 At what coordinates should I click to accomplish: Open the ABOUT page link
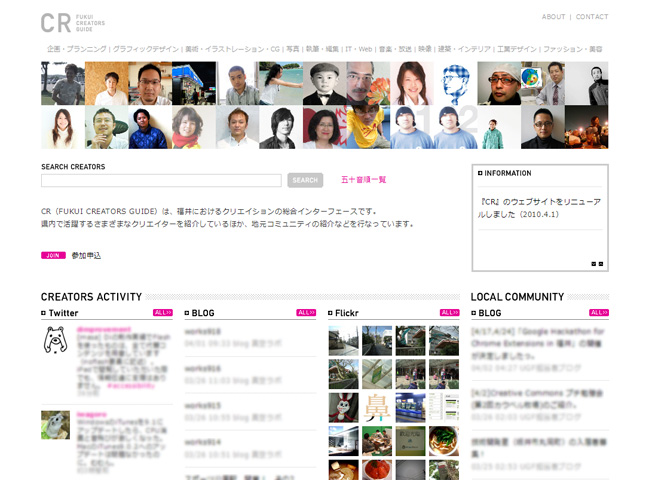coord(553,17)
